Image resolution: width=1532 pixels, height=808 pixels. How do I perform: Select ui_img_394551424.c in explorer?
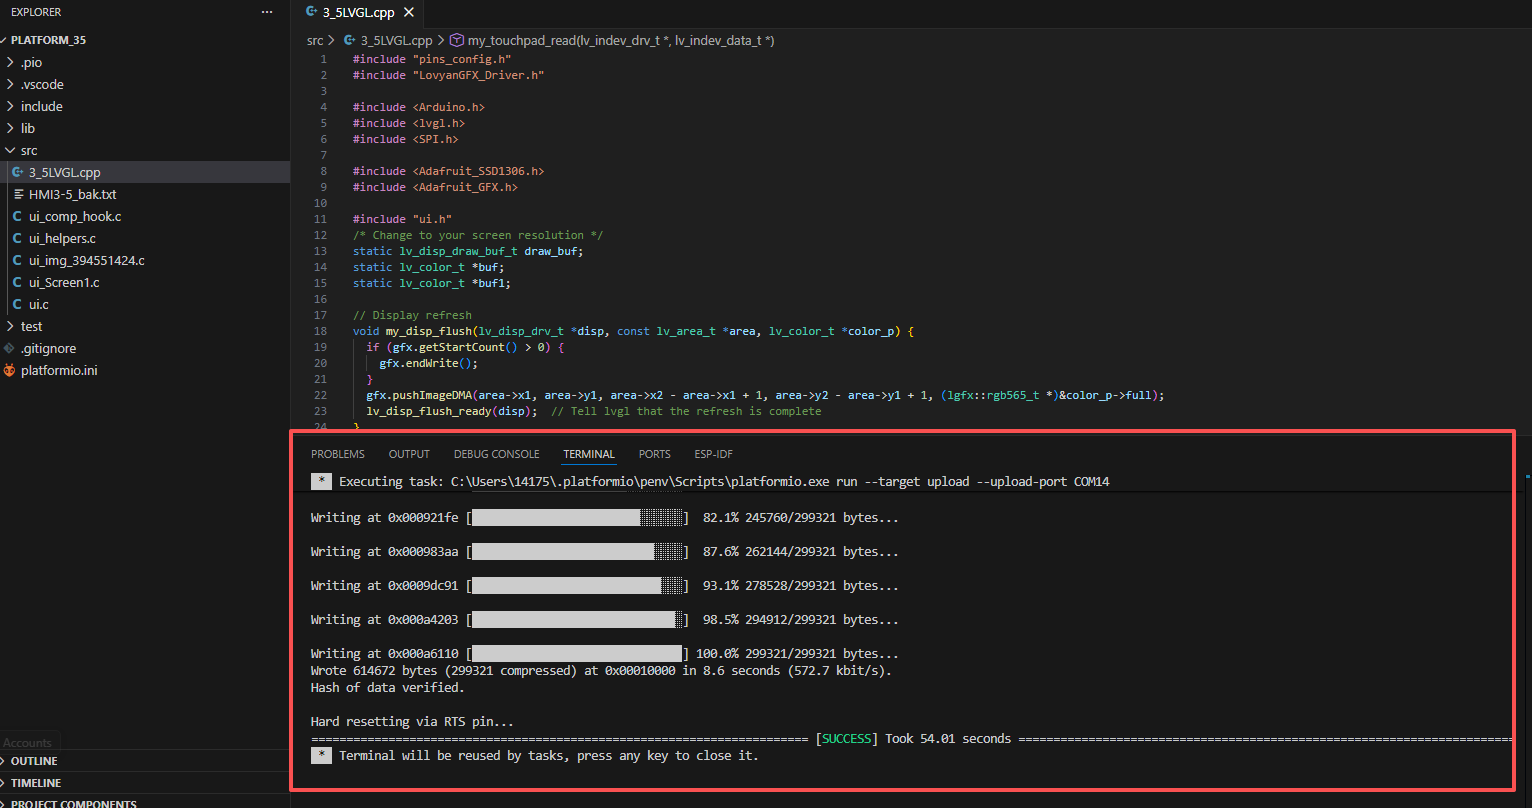click(86, 260)
